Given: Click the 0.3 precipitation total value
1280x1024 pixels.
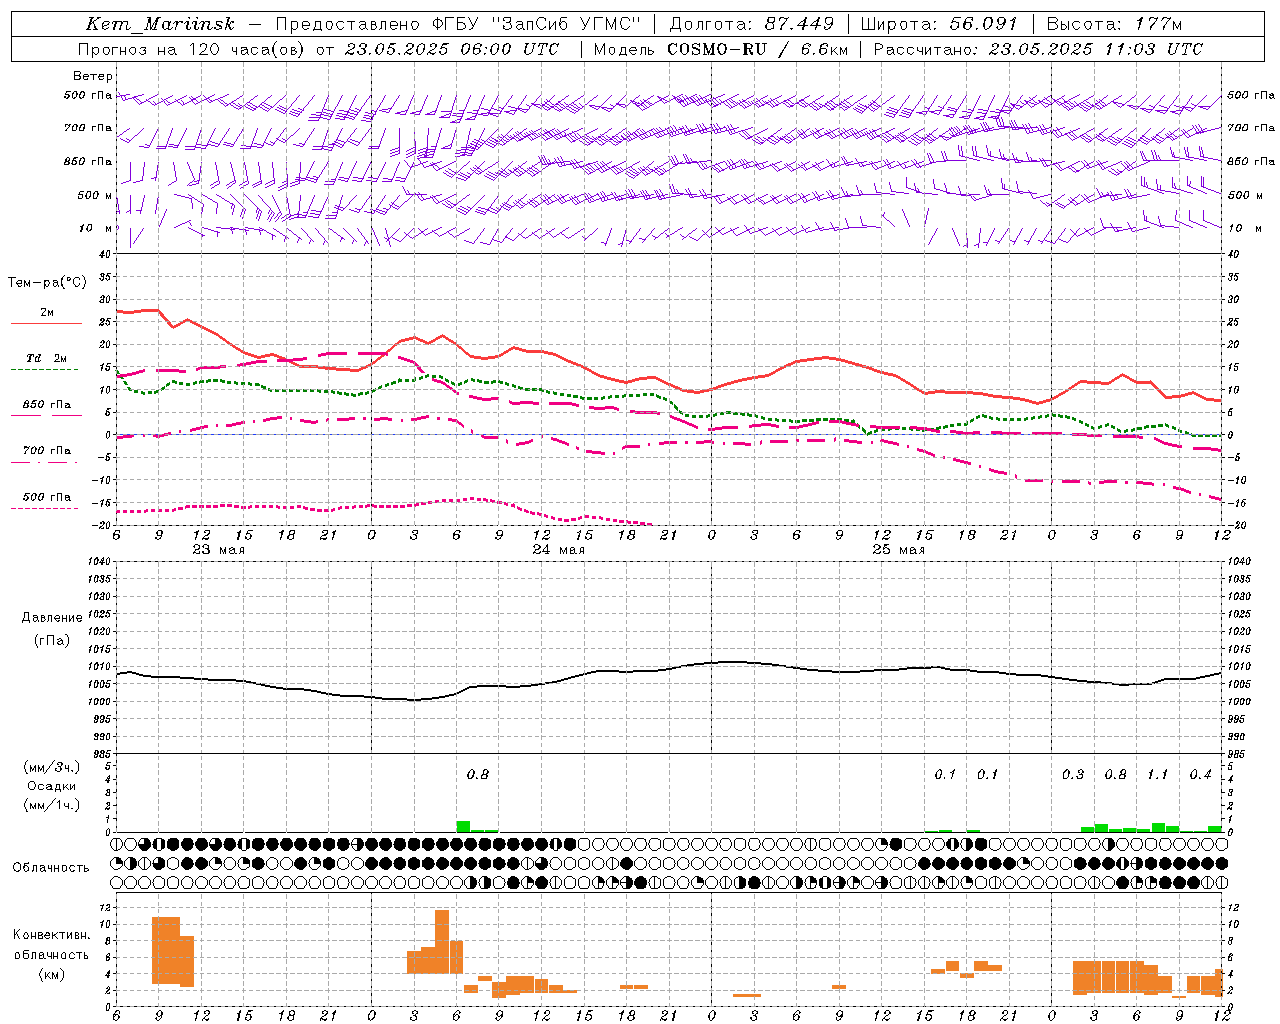Looking at the screenshot, I should 1073,774.
